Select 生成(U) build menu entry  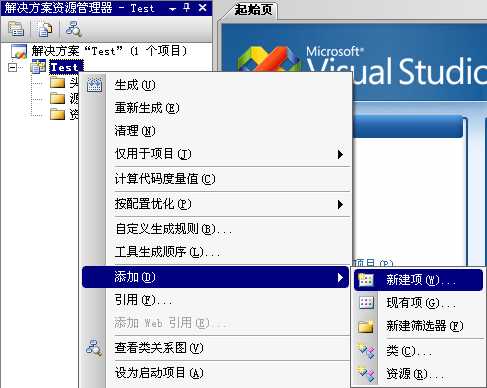215,85
